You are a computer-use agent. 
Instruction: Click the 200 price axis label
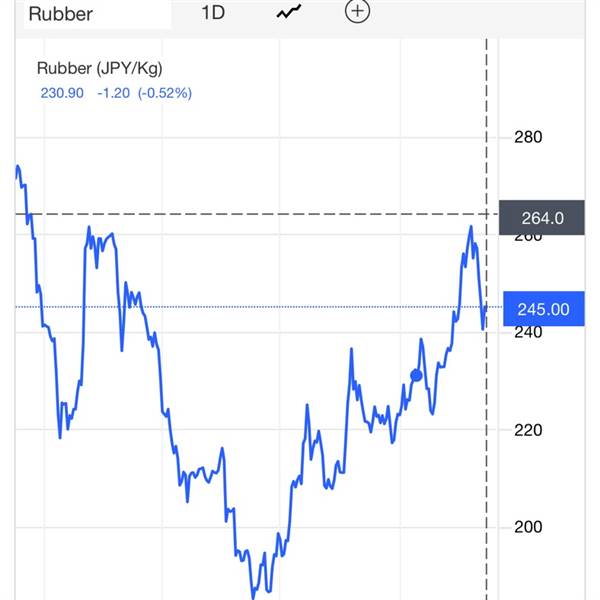(528, 527)
